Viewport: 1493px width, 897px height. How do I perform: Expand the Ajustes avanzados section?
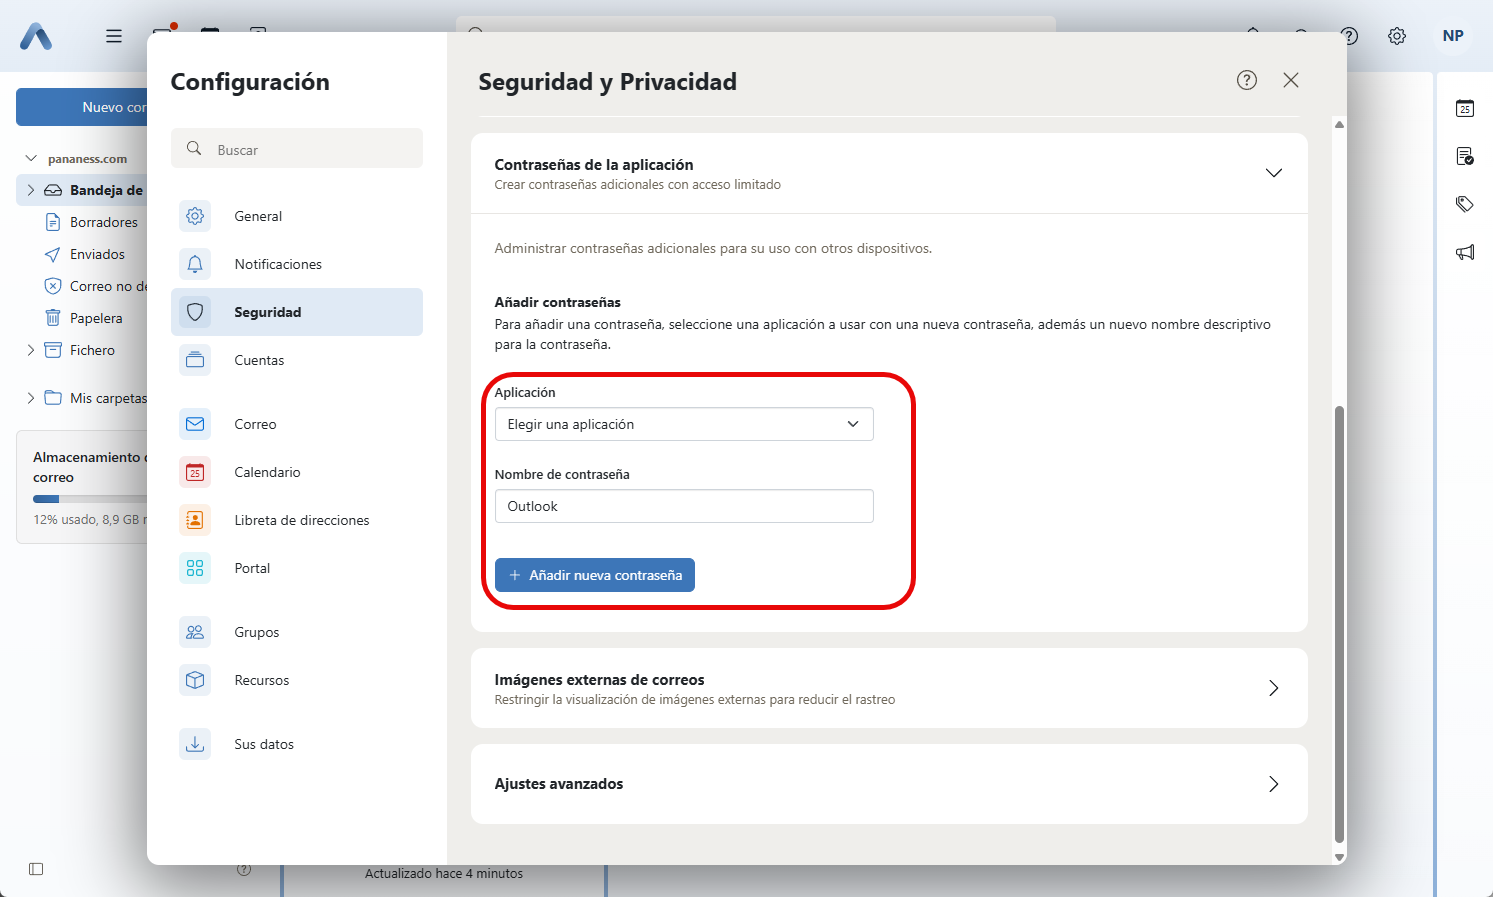click(1273, 784)
